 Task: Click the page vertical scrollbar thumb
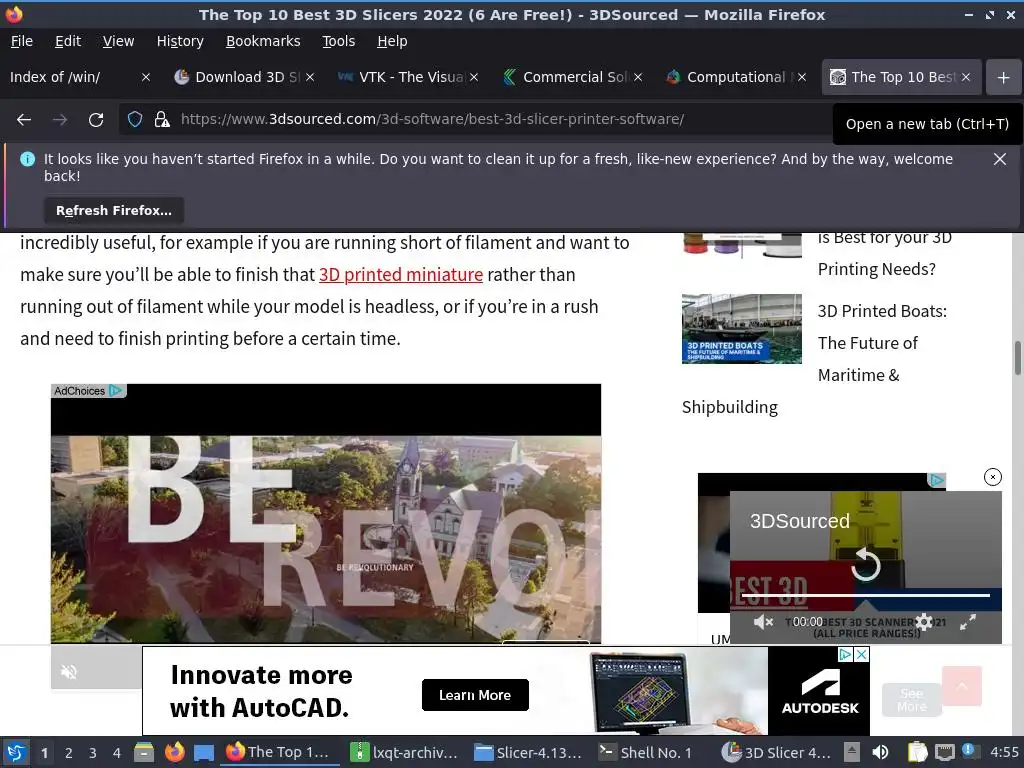click(x=1017, y=358)
